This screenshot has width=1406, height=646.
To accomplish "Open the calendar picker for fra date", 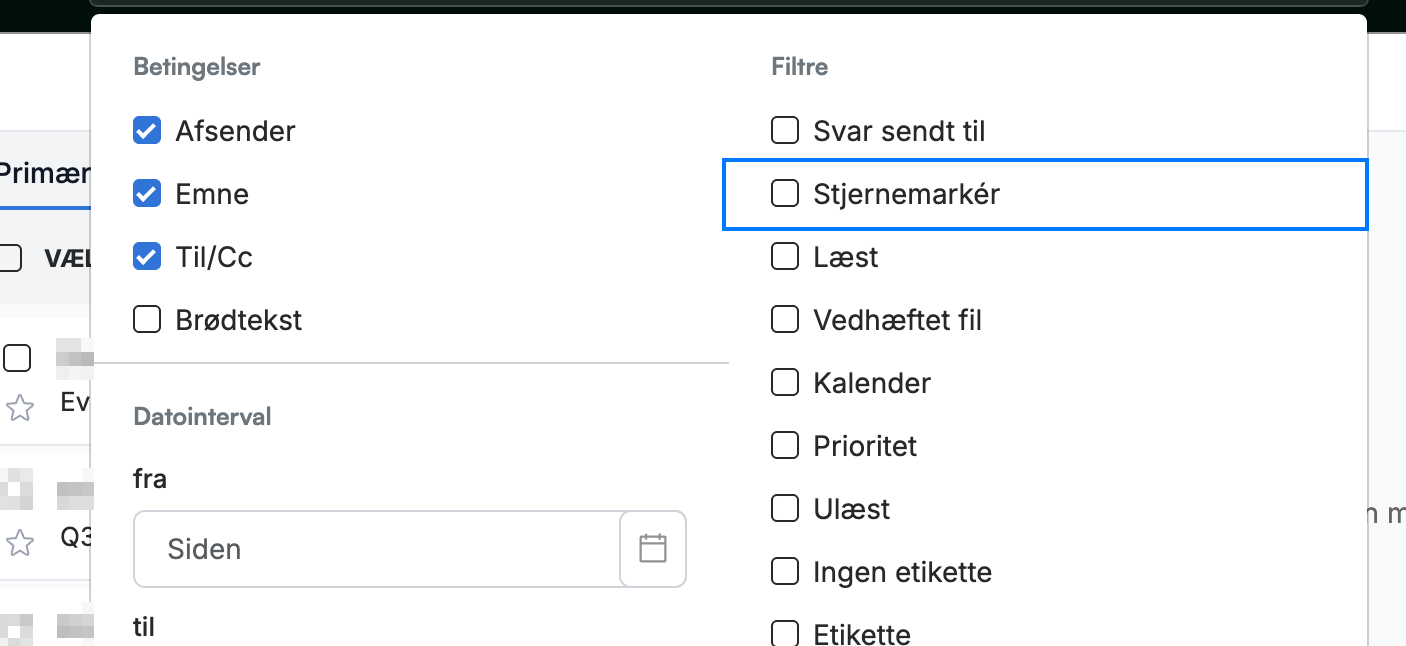I will point(653,549).
